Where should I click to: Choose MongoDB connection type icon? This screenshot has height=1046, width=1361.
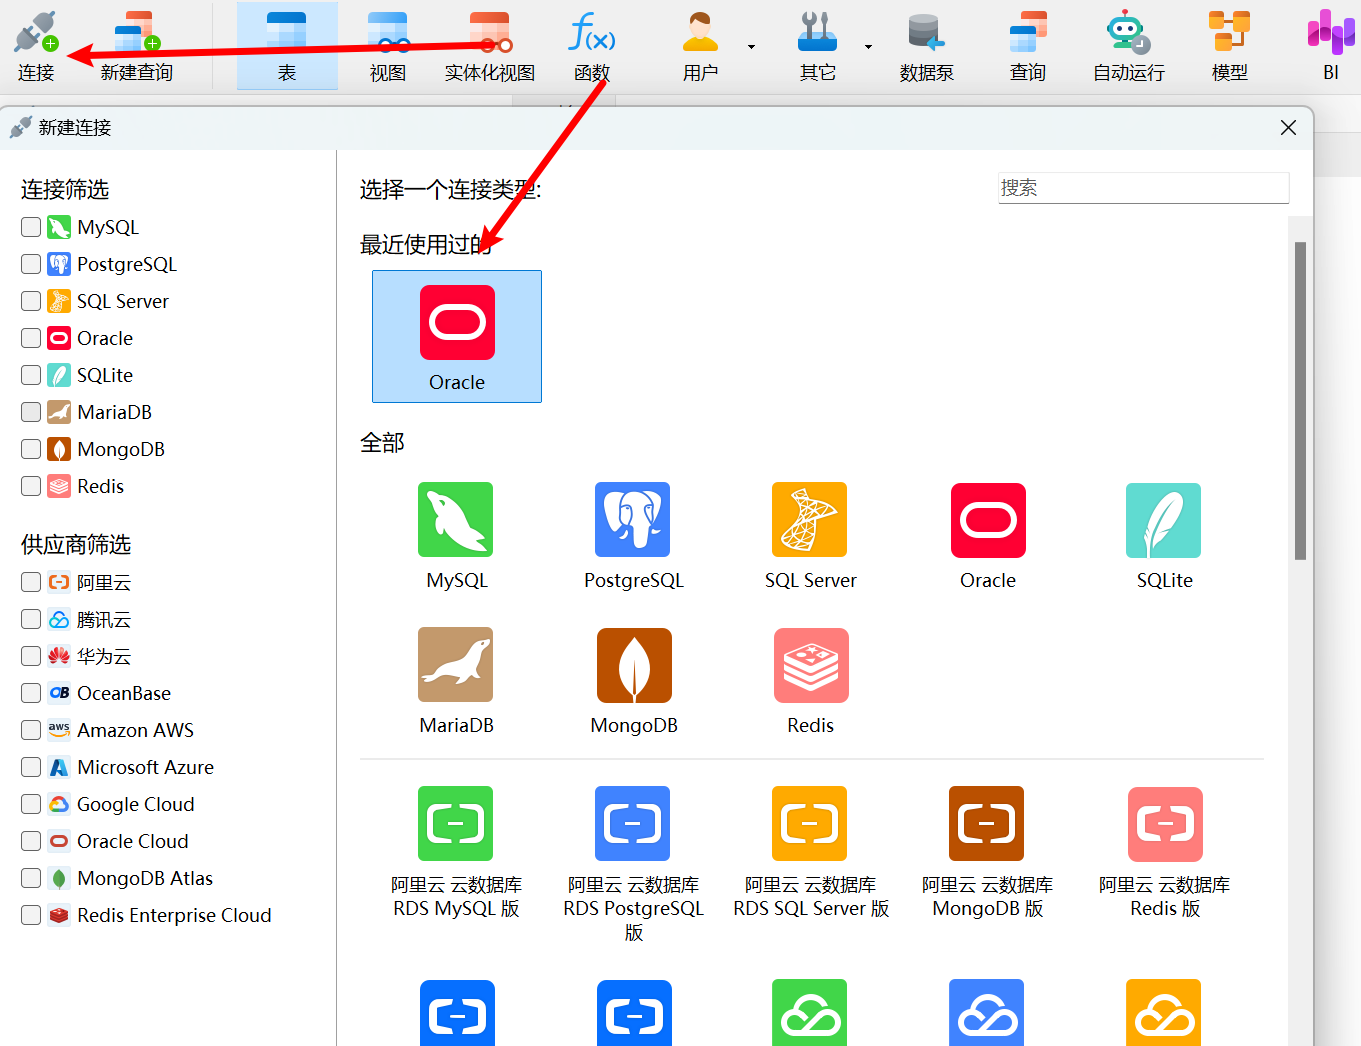(x=634, y=665)
